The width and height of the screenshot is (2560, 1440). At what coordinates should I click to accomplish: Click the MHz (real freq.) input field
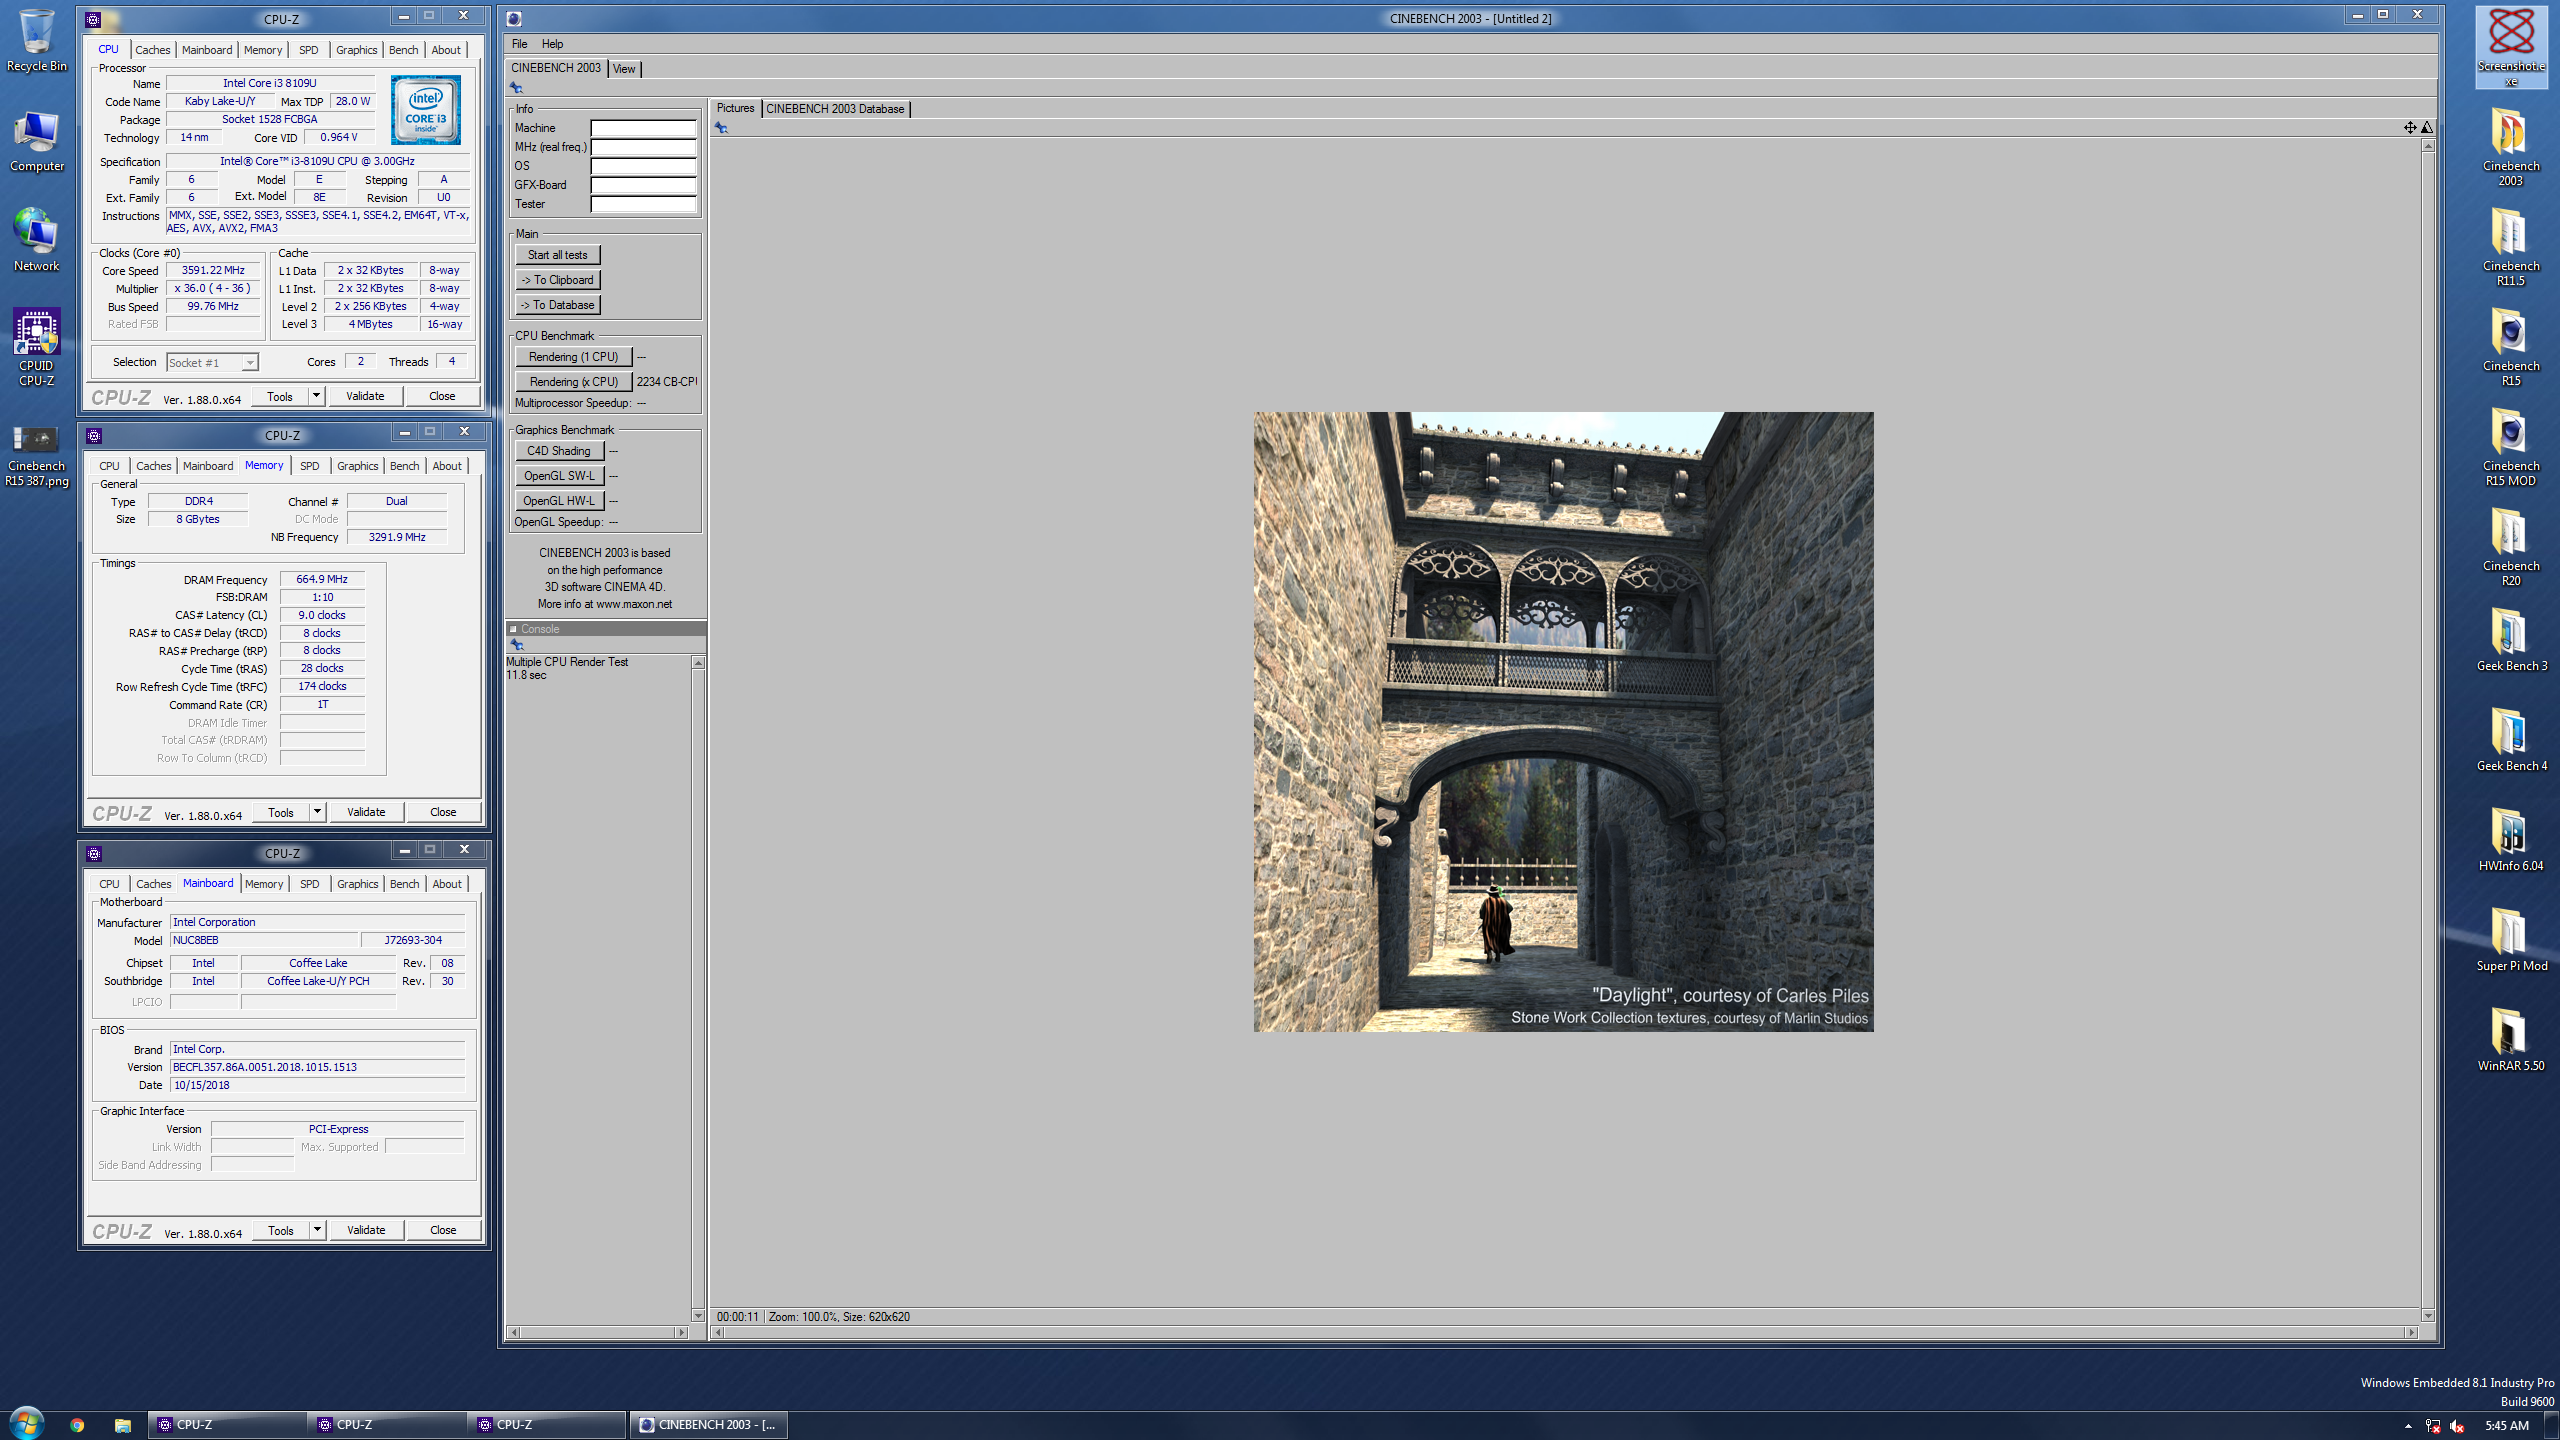click(643, 147)
